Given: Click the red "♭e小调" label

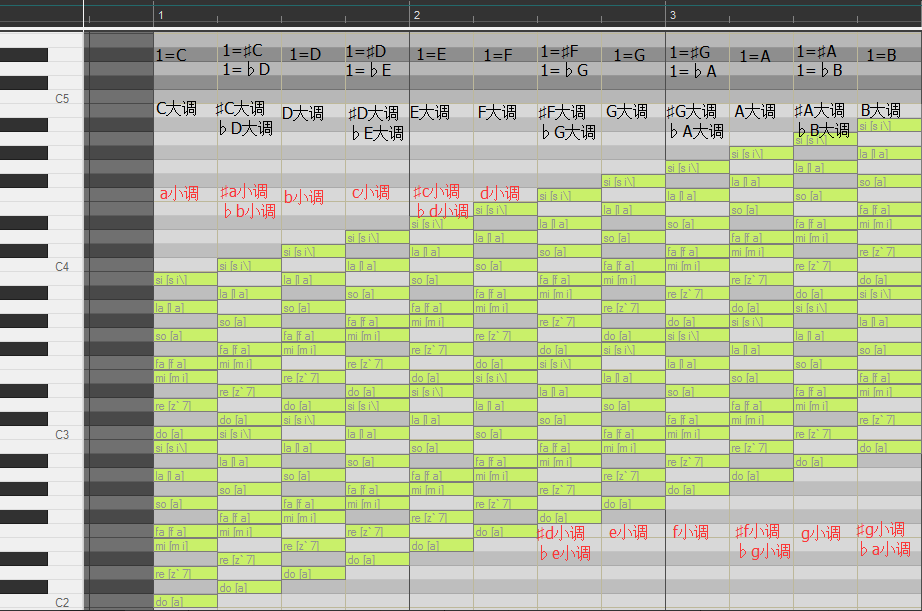Looking at the screenshot, I should [x=566, y=553].
